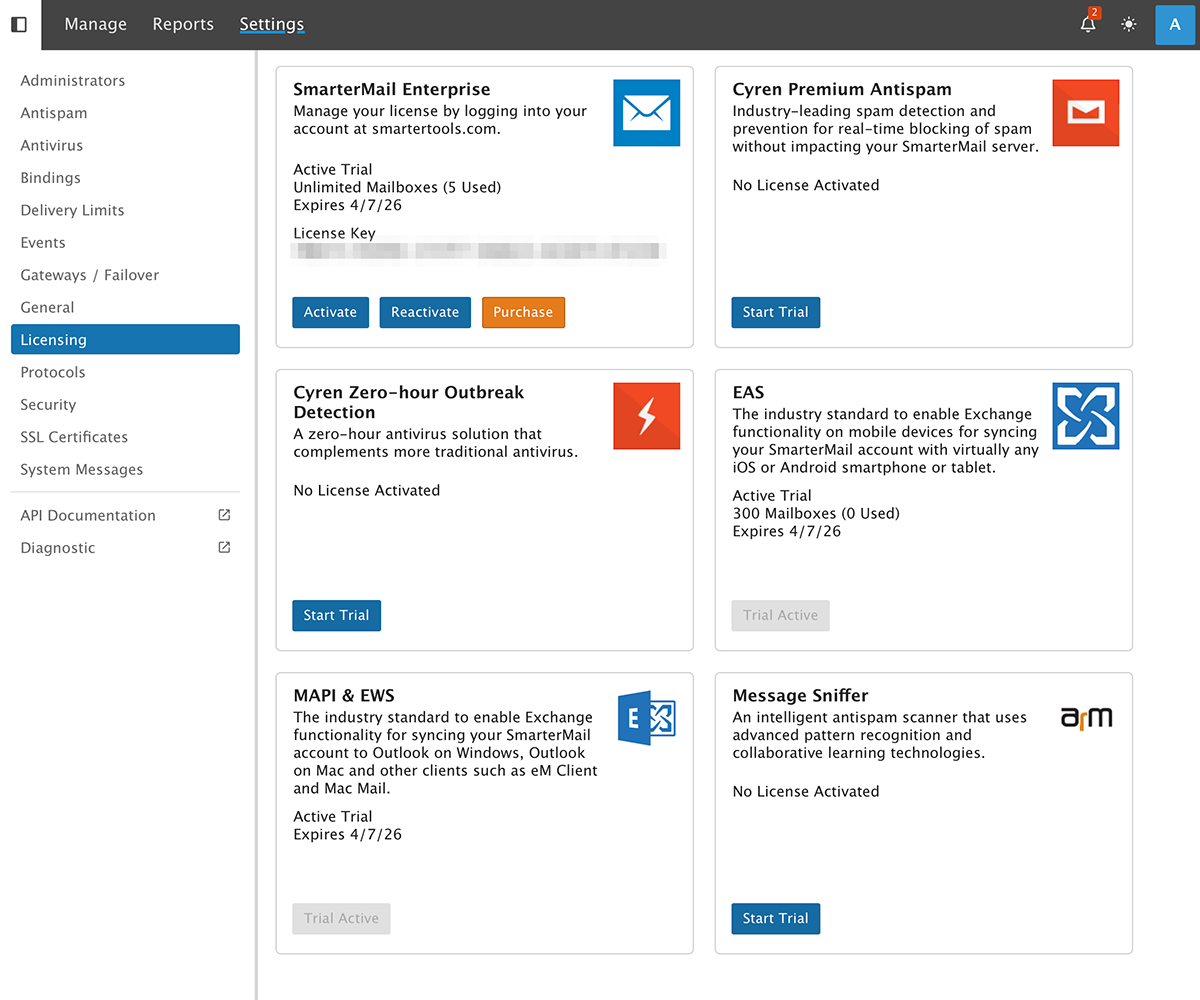Viewport: 1200px width, 1000px height.
Task: Click the SmarterMail Enterprise envelope icon
Action: tap(646, 113)
